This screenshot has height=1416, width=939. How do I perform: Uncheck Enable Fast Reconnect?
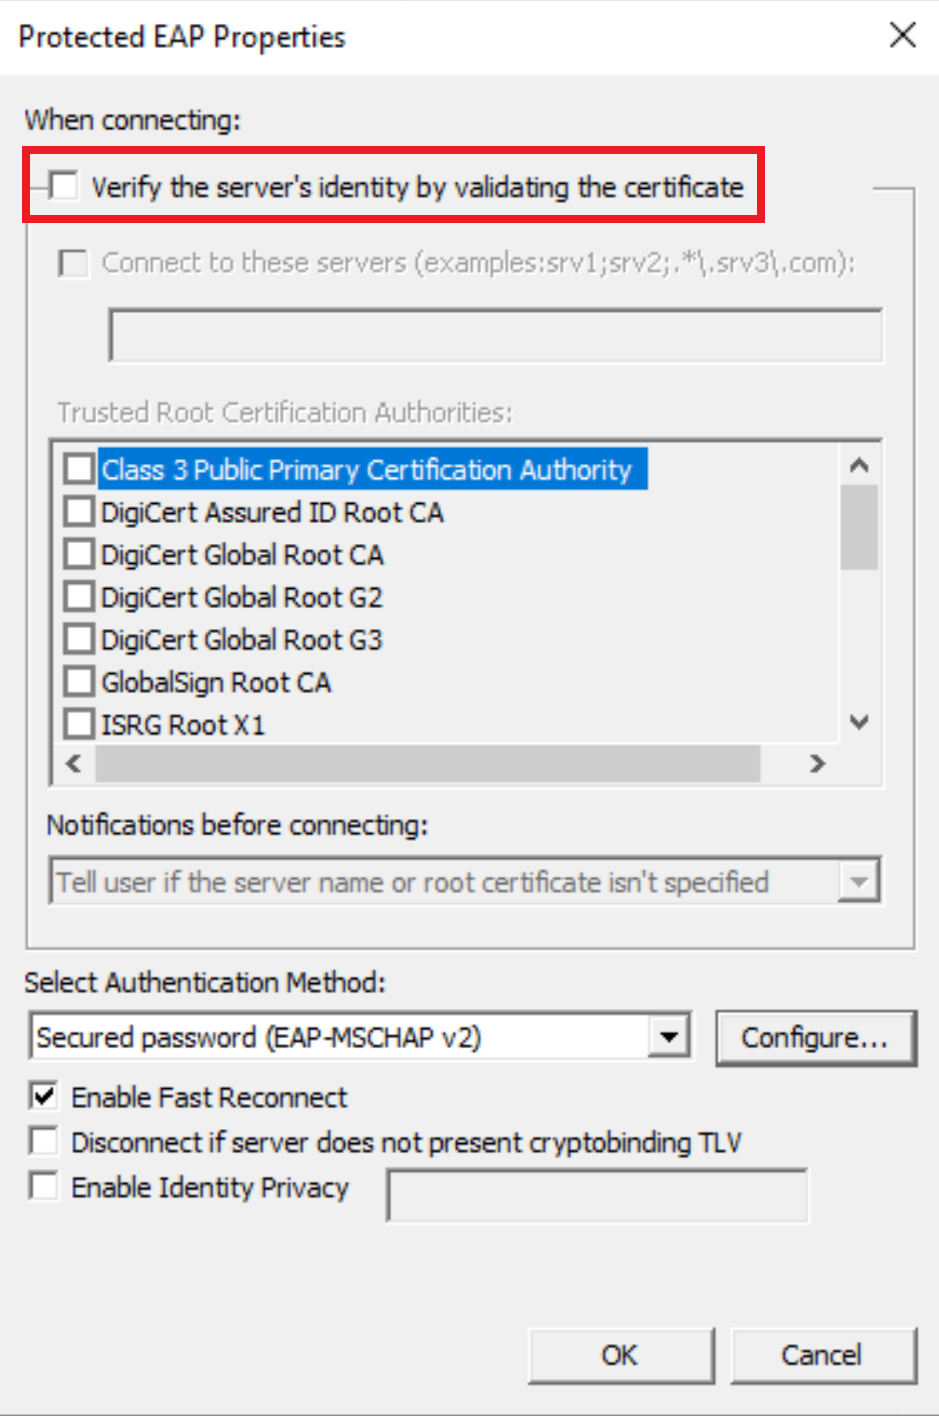(44, 1096)
